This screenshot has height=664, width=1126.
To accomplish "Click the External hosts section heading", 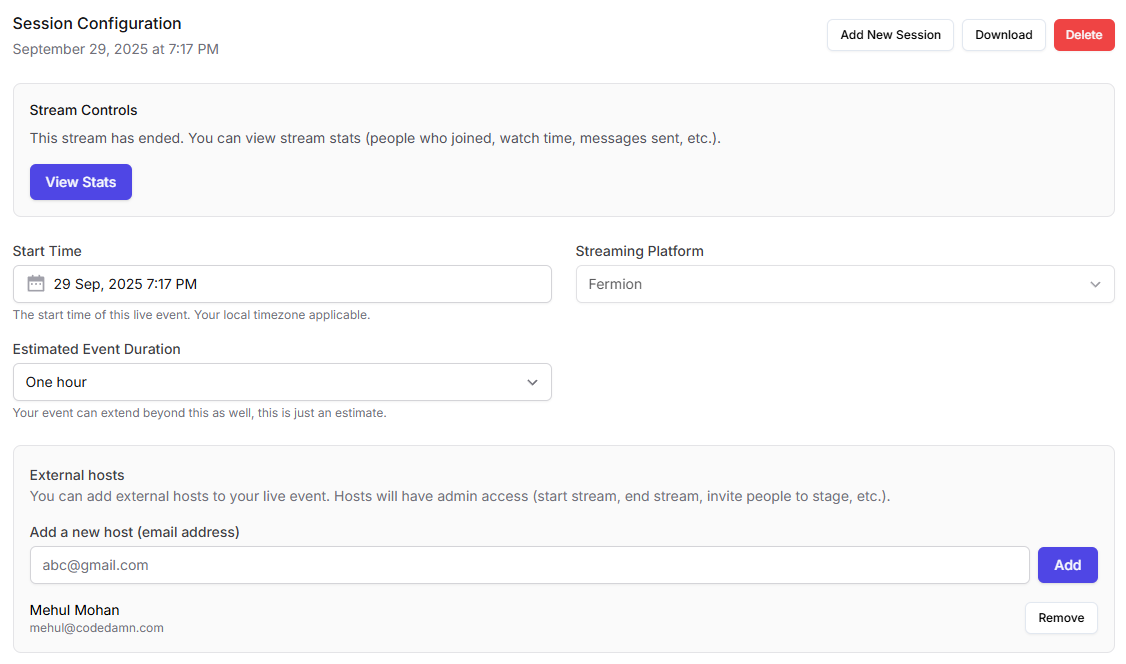I will pos(77,475).
